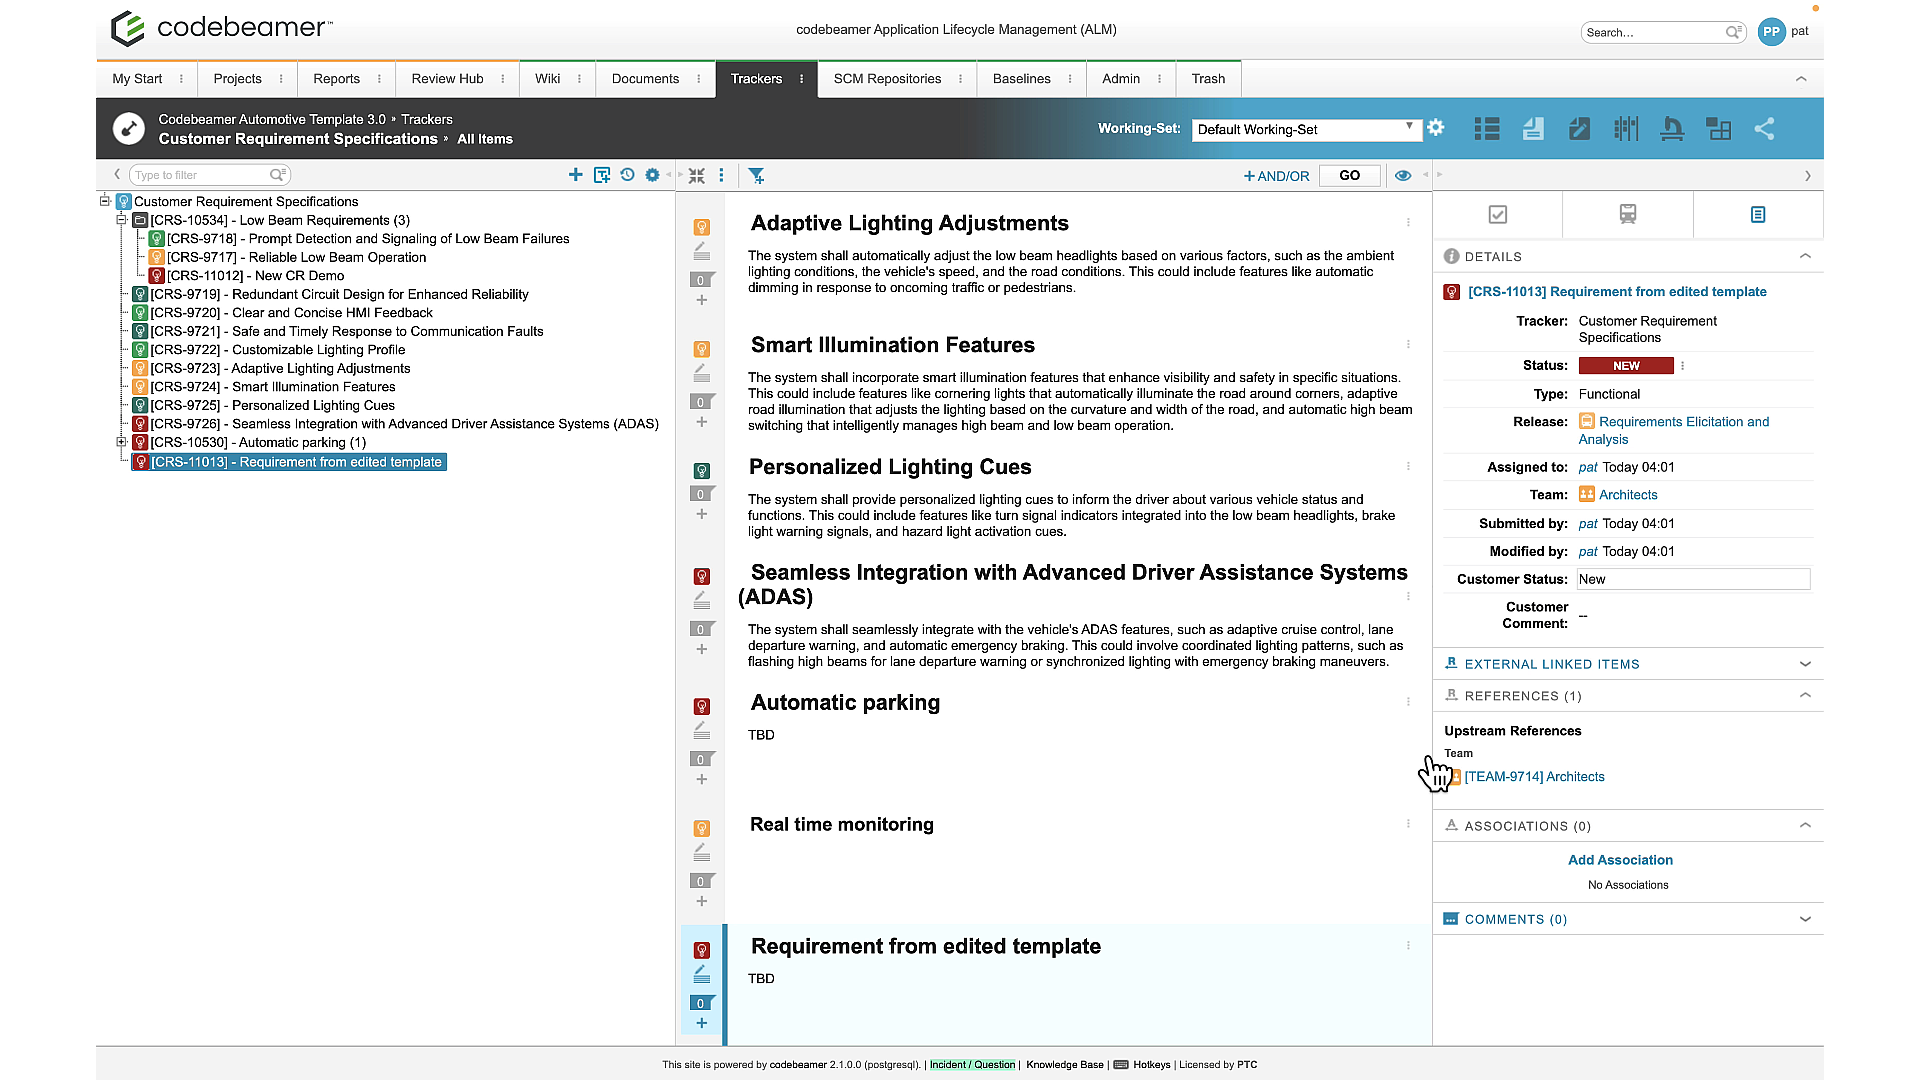Switch to the document view icon
Screen dimensions: 1920x1080
click(1533, 129)
